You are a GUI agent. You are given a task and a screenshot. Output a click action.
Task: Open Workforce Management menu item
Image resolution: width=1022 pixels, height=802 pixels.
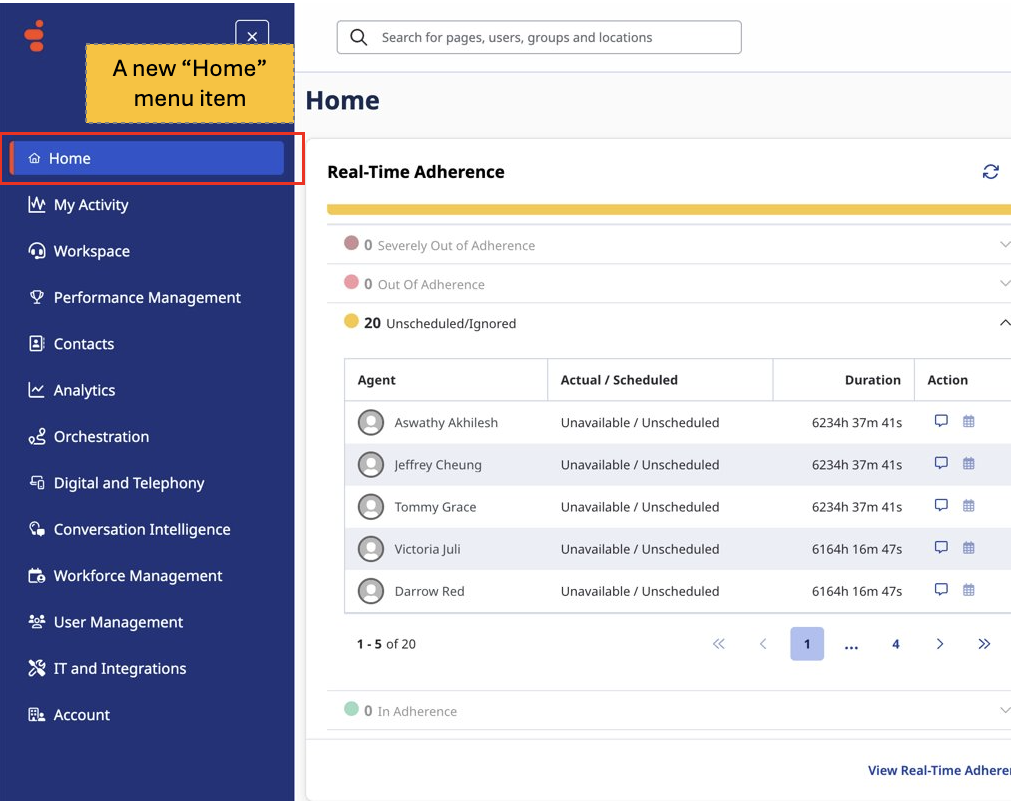pyautogui.click(x=137, y=576)
